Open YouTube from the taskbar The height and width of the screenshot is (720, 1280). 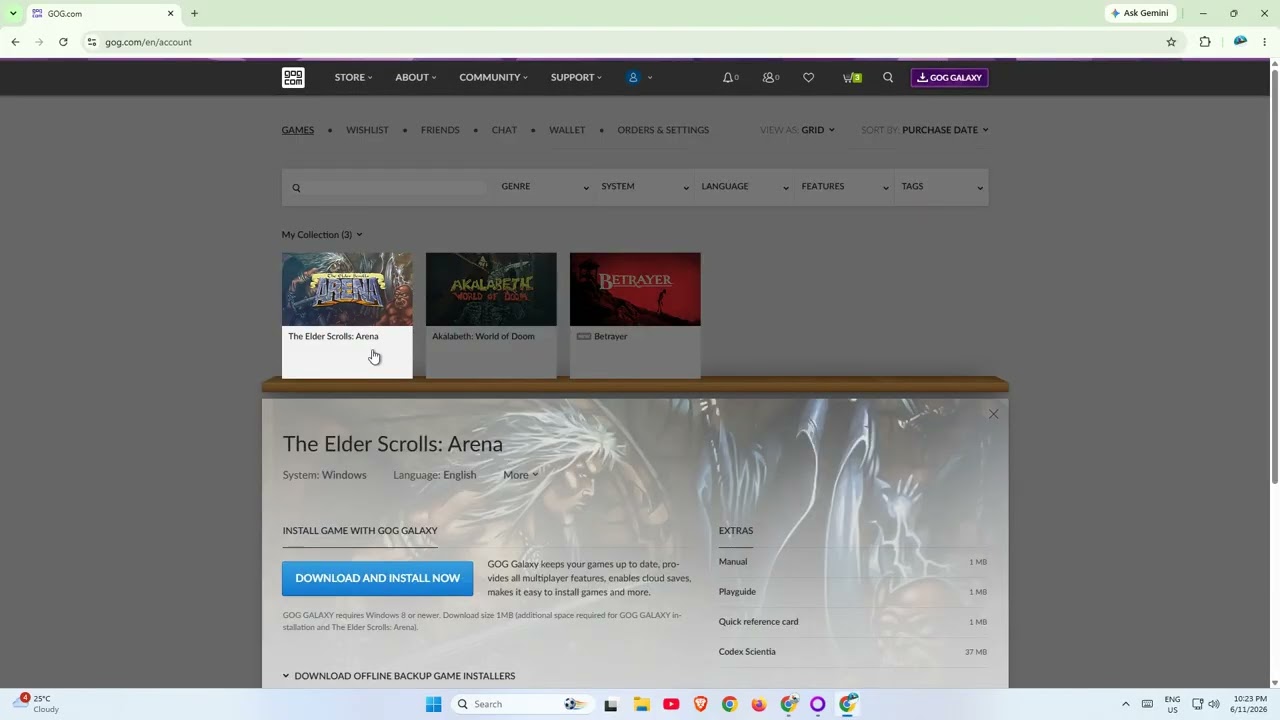(671, 704)
